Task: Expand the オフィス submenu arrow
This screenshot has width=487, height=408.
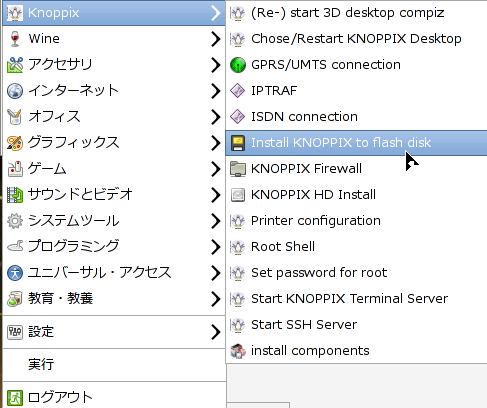Action: click(216, 117)
